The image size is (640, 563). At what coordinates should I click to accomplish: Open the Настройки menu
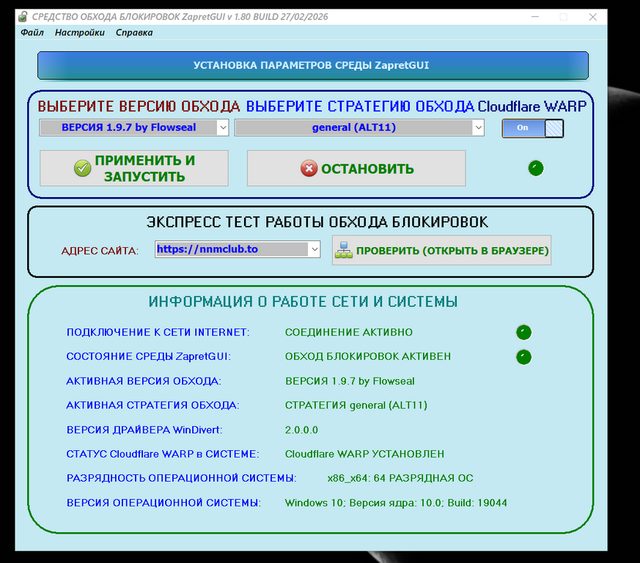(x=80, y=33)
